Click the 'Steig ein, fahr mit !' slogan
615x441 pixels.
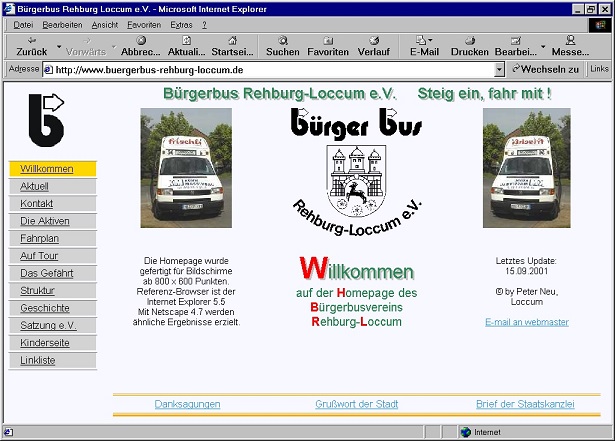coord(484,93)
